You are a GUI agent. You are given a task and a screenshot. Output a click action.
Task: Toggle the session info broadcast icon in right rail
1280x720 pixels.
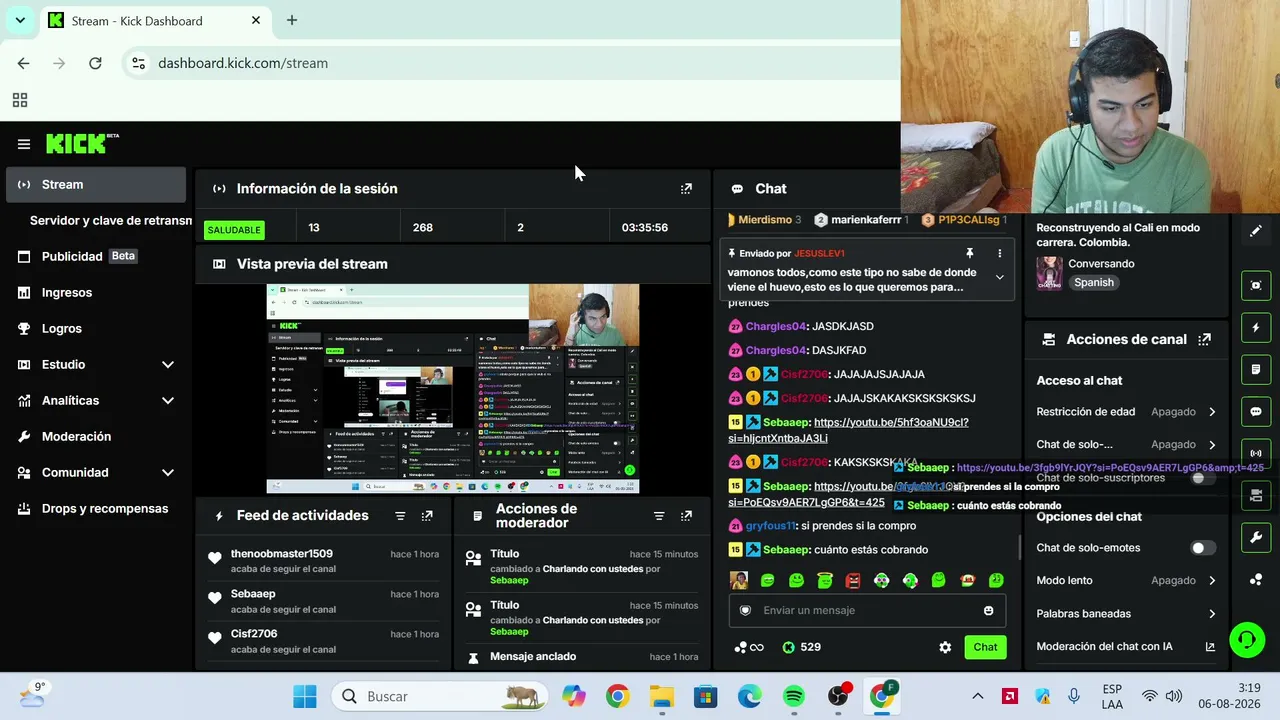click(1256, 453)
